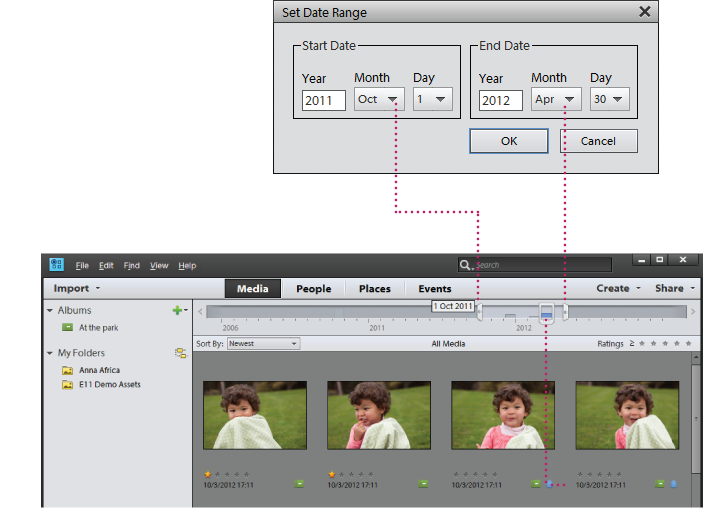
Task: Collapse the Albums section
Action: [51, 311]
